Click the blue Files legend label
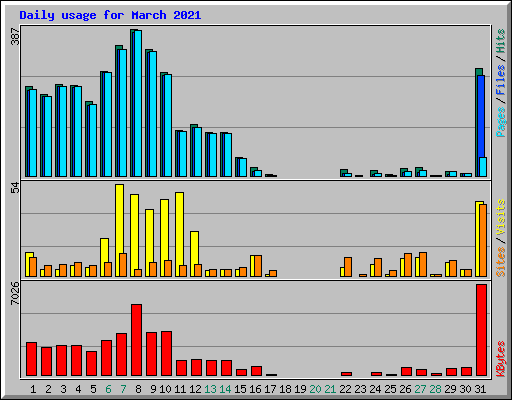This screenshot has height=400, width=512. tap(501, 79)
